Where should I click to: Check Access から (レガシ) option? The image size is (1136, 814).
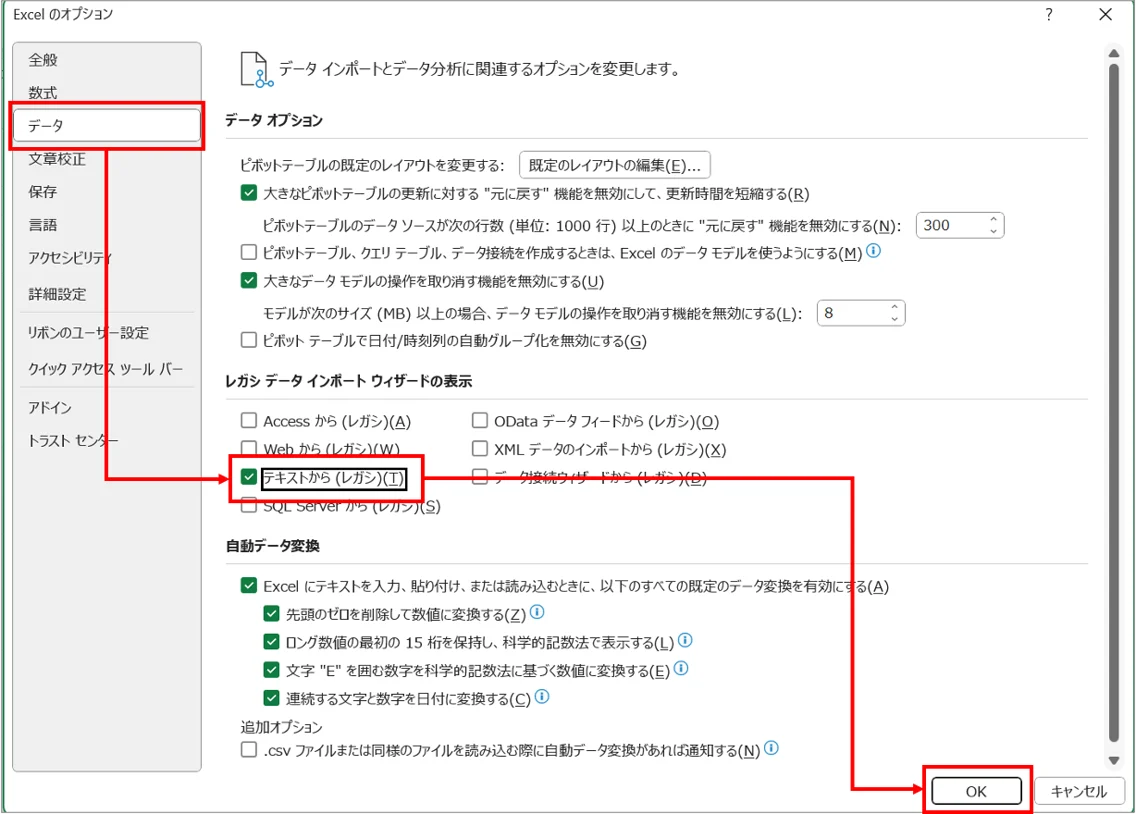tap(248, 421)
